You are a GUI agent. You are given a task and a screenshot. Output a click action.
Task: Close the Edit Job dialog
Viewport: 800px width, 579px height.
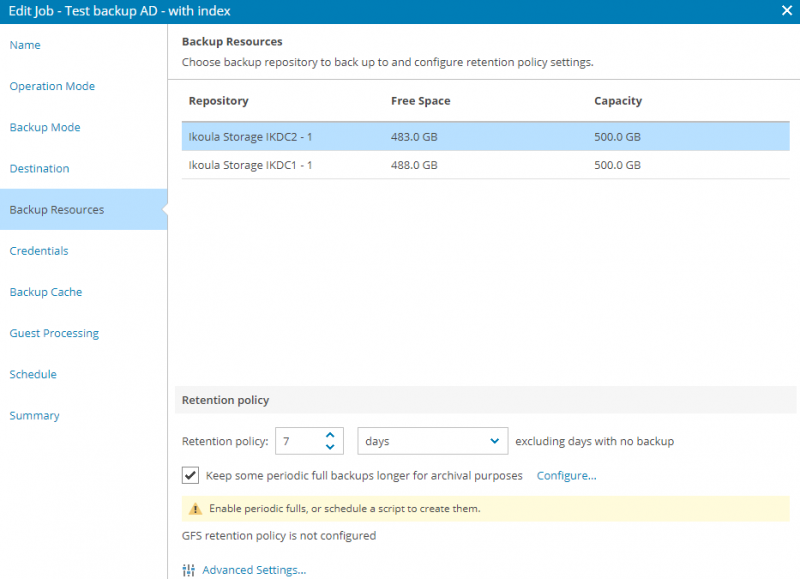point(787,10)
